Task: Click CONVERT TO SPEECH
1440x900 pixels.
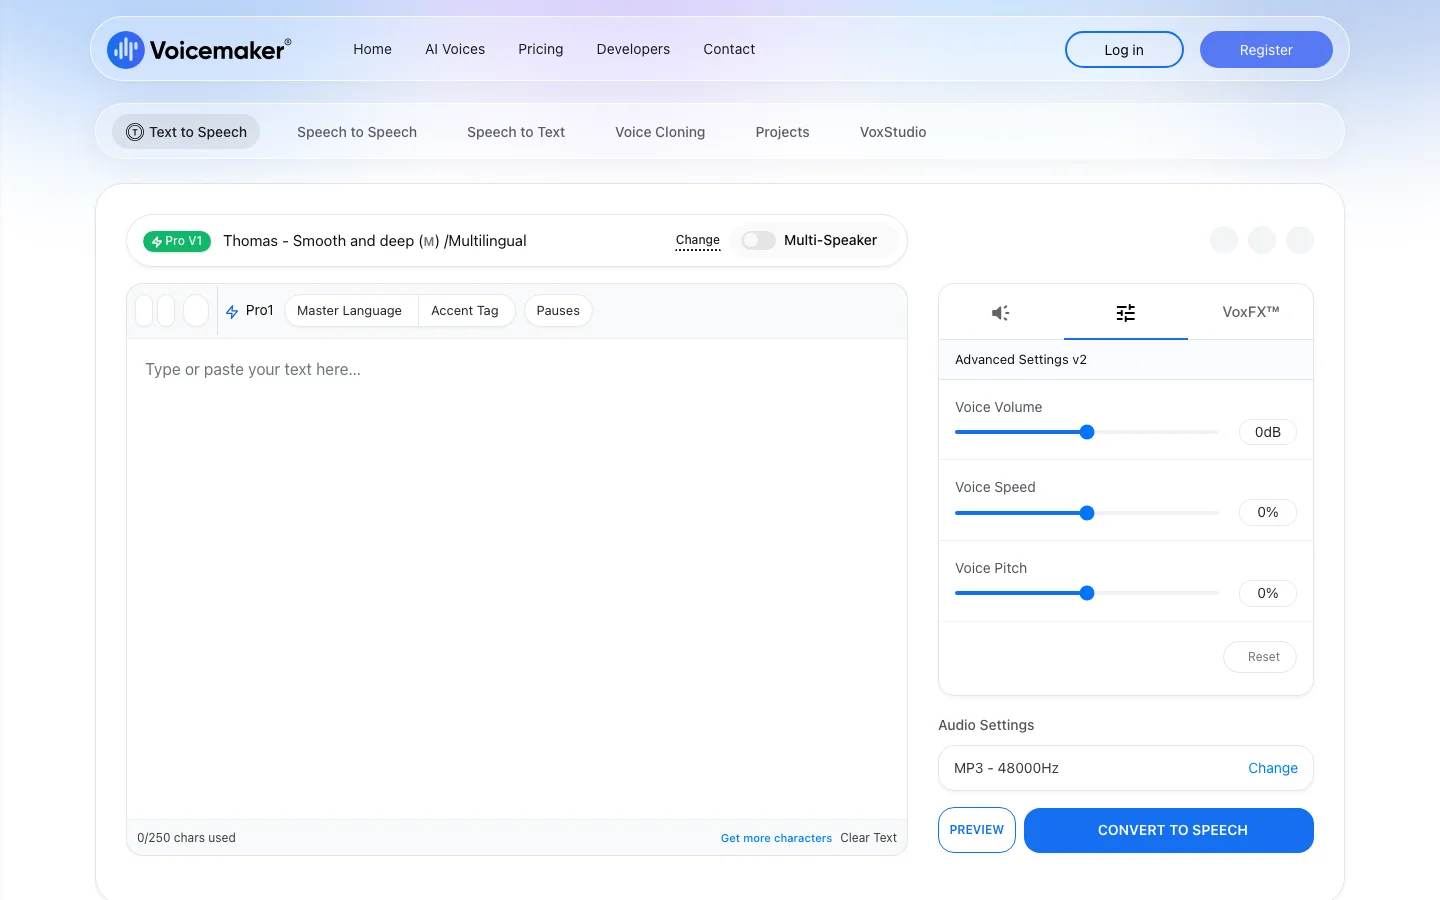Action: [x=1169, y=830]
